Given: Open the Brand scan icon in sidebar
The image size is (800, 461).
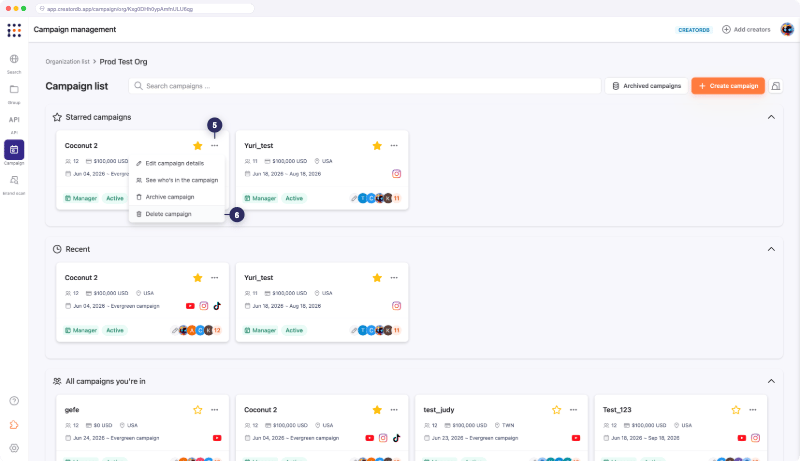Looking at the screenshot, I should pyautogui.click(x=14, y=180).
